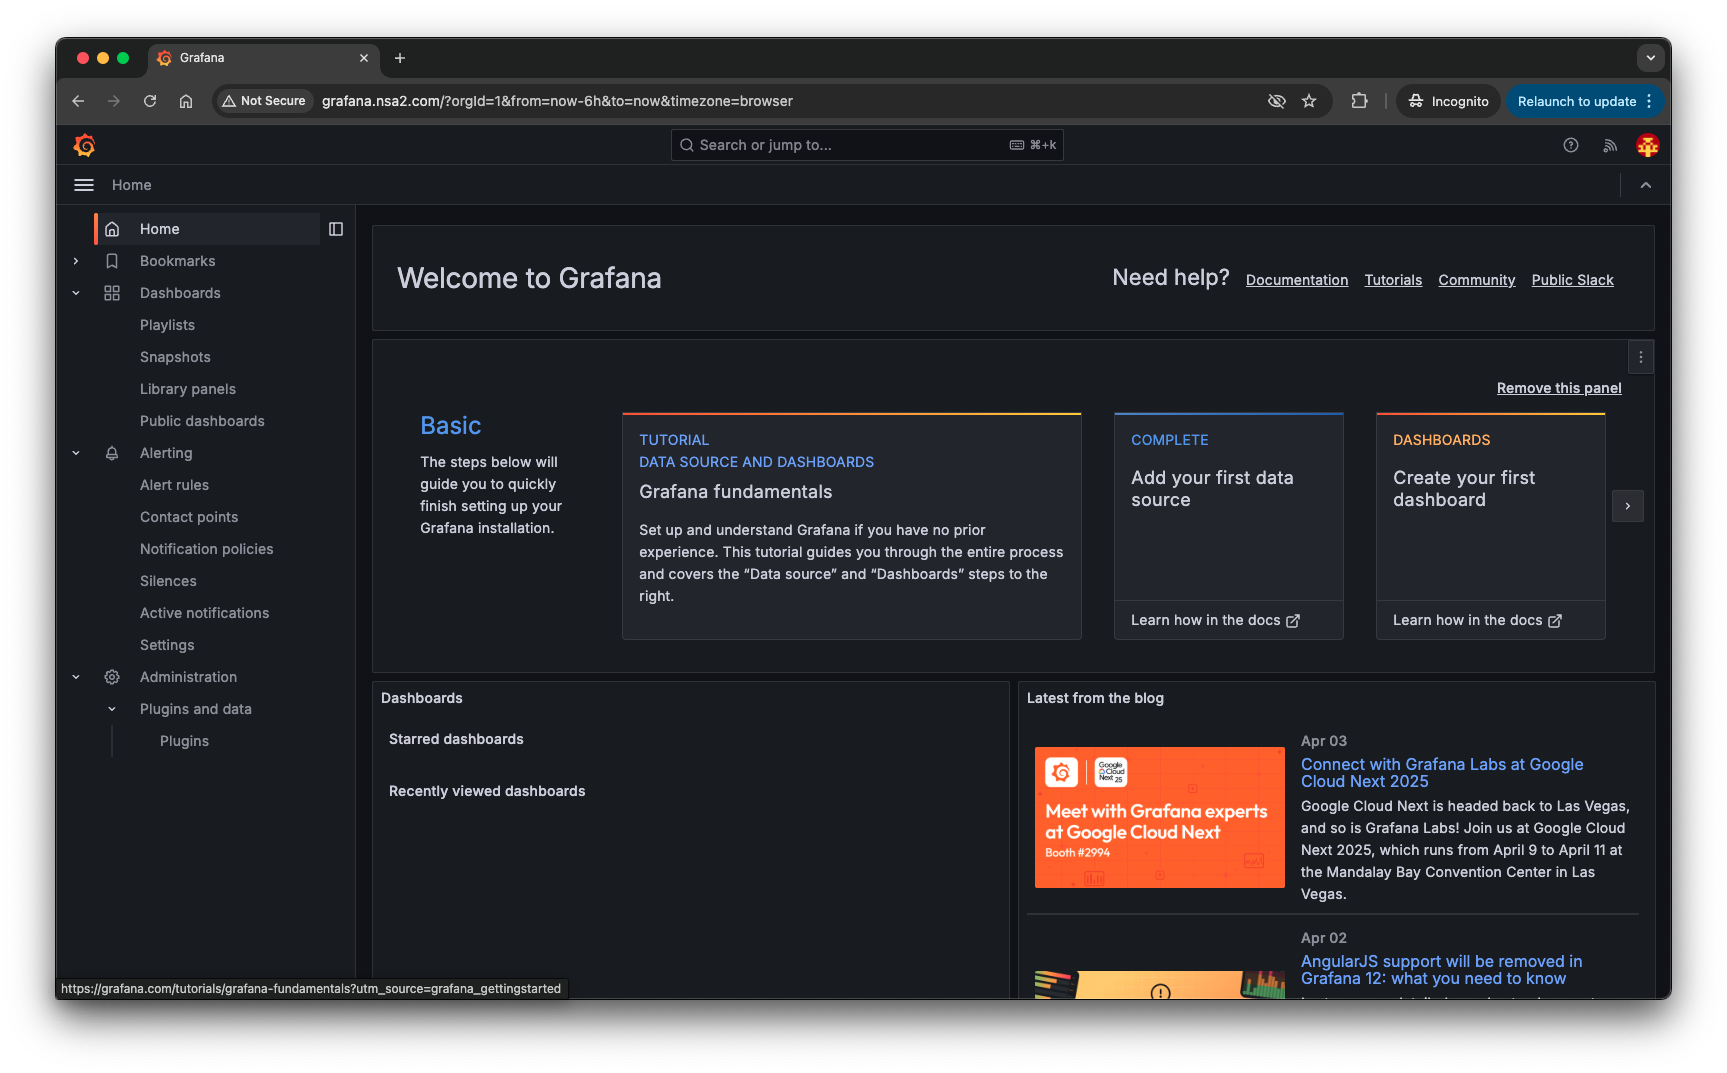Viewport: 1727px width, 1073px height.
Task: Open Contact points in the sidebar
Action: (189, 517)
